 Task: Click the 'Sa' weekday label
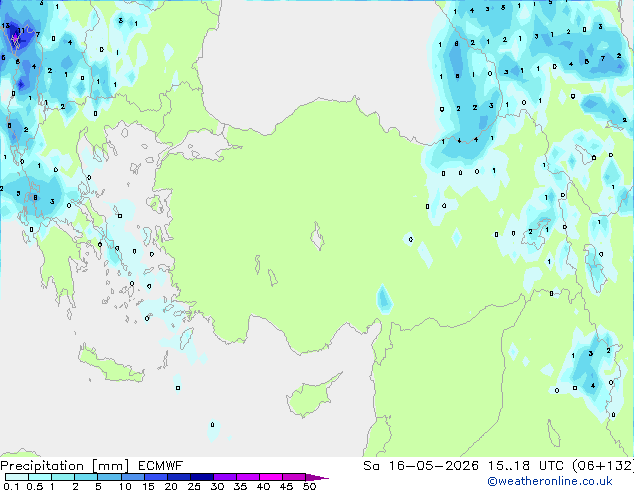tap(371, 466)
